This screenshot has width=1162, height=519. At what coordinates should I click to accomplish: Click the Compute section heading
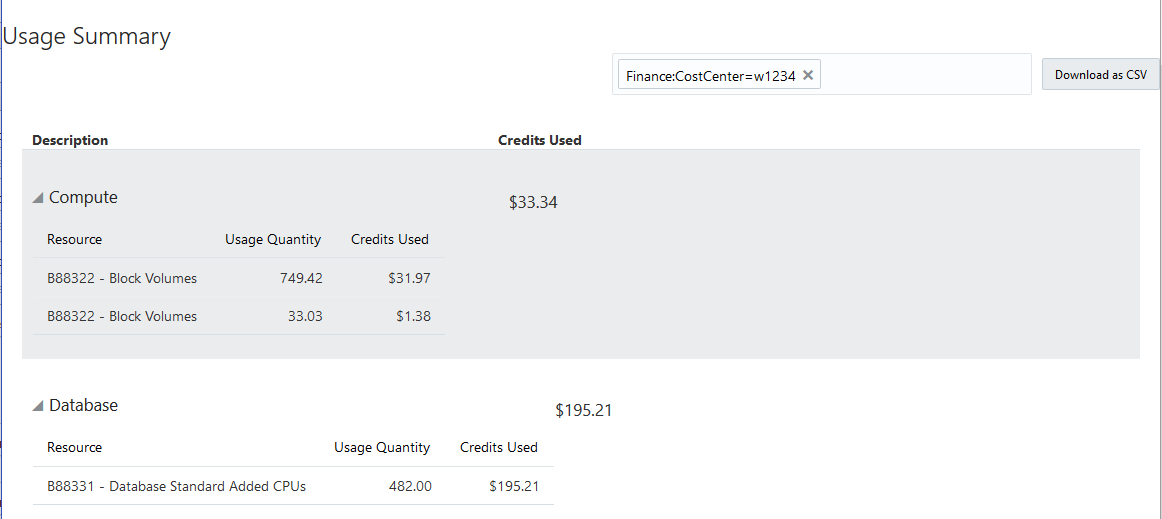coord(83,198)
